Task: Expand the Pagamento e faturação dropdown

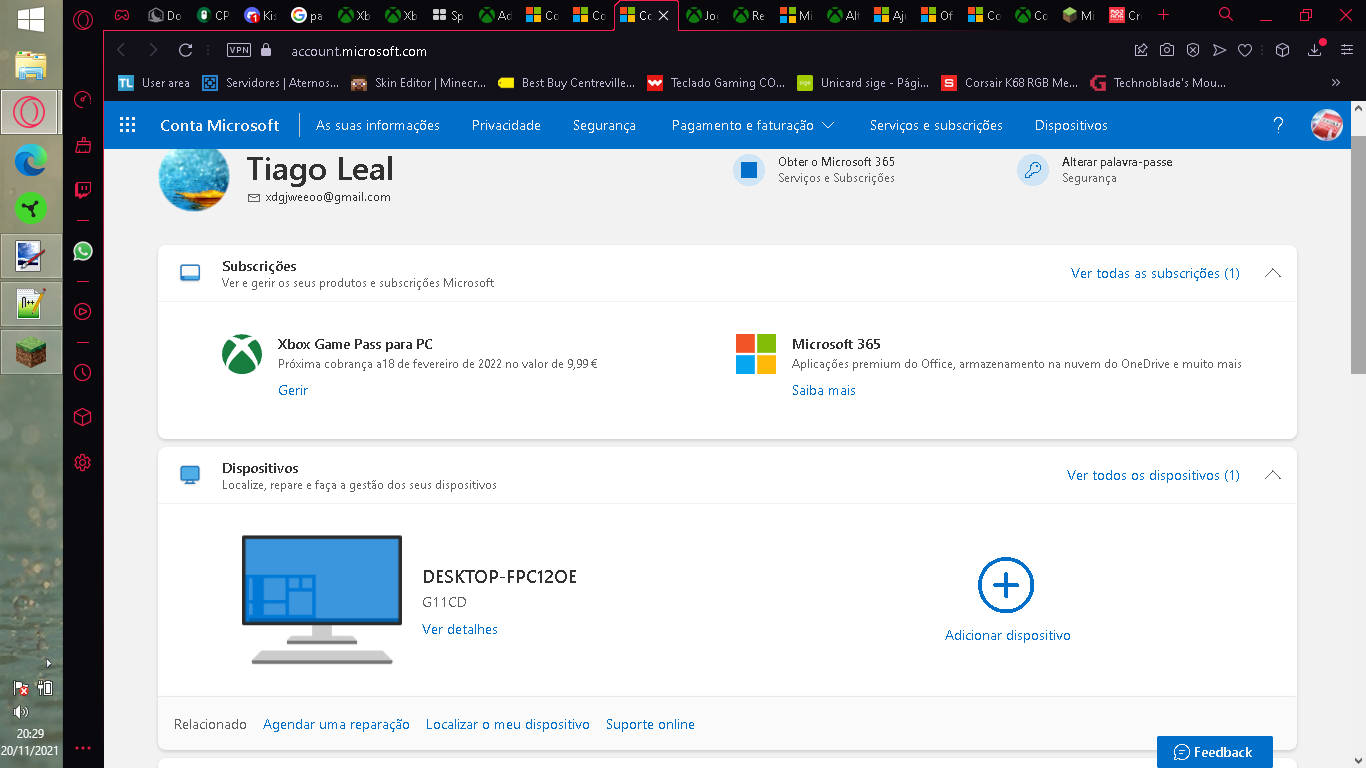Action: [753, 125]
